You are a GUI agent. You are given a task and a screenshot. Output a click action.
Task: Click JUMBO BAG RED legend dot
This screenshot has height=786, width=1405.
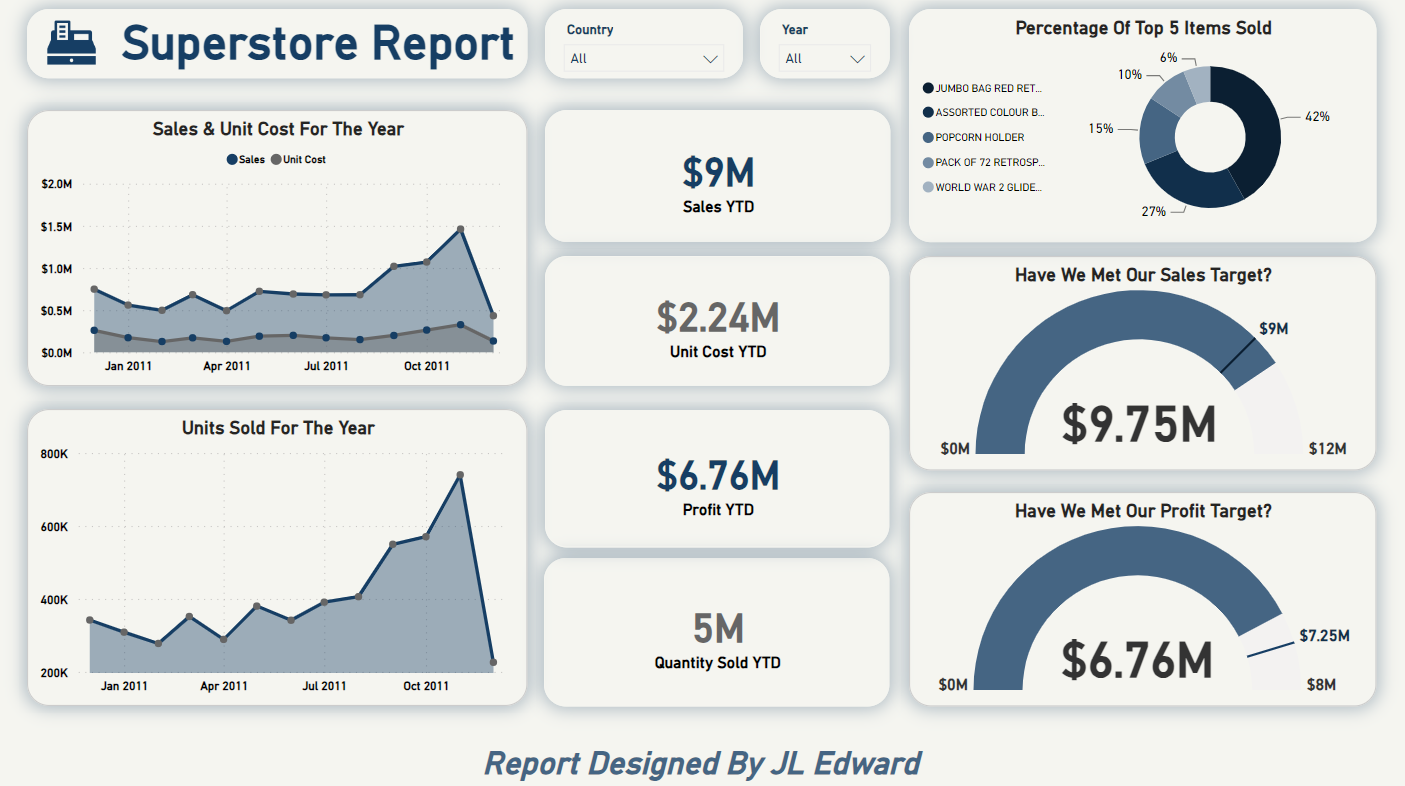pyautogui.click(x=928, y=88)
